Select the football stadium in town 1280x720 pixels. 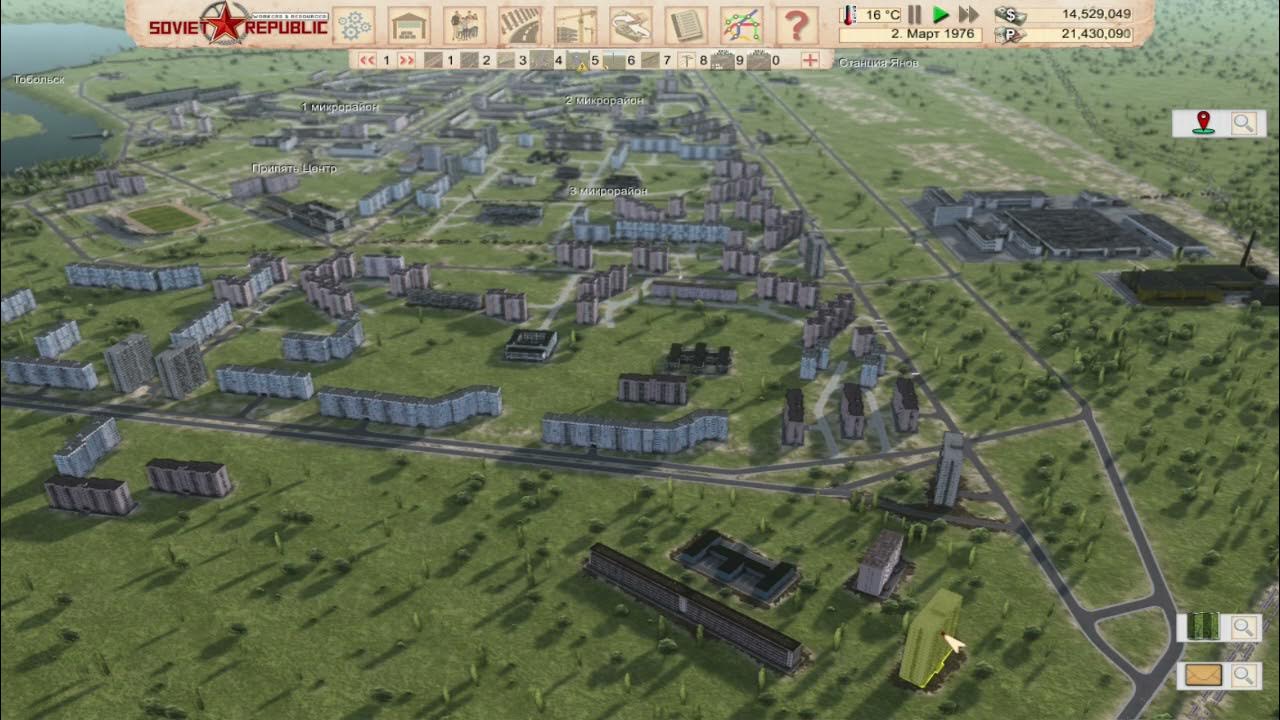coord(163,217)
